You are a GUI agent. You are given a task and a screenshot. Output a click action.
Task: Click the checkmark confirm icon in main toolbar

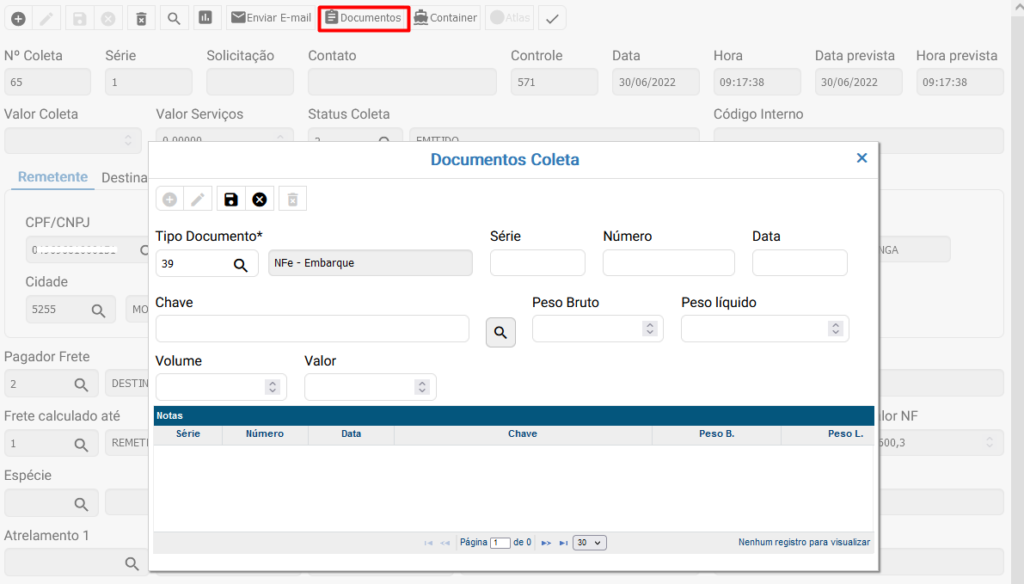coord(551,18)
